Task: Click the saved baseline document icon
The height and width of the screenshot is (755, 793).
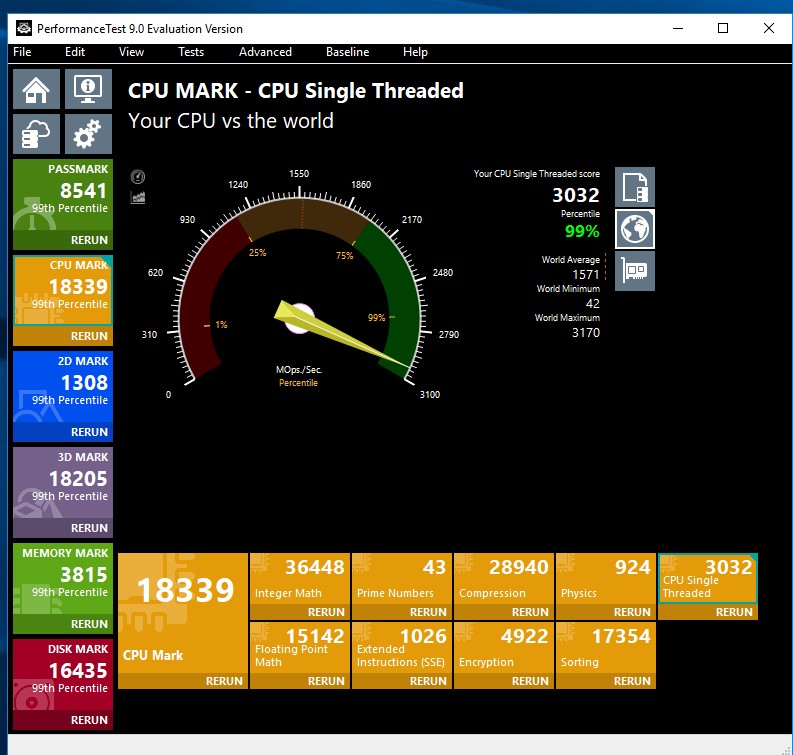Action: click(635, 187)
